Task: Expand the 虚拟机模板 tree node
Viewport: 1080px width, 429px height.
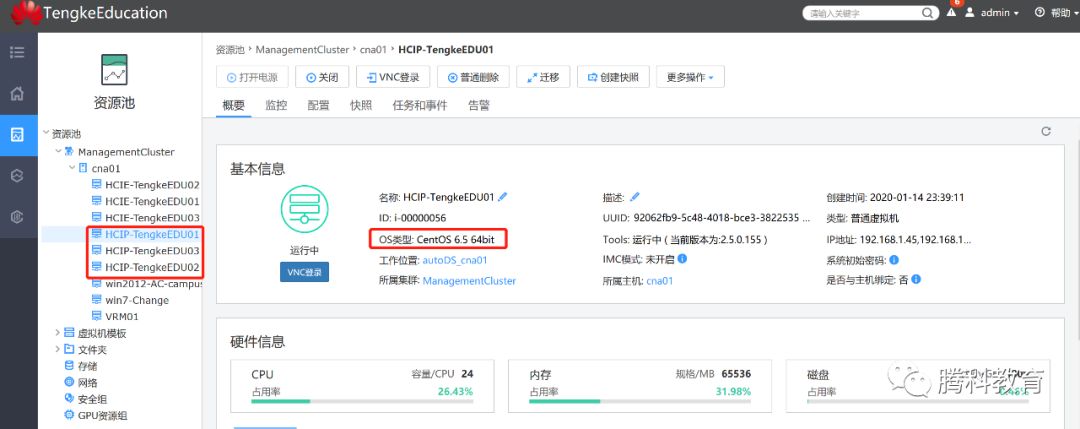Action: point(58,333)
